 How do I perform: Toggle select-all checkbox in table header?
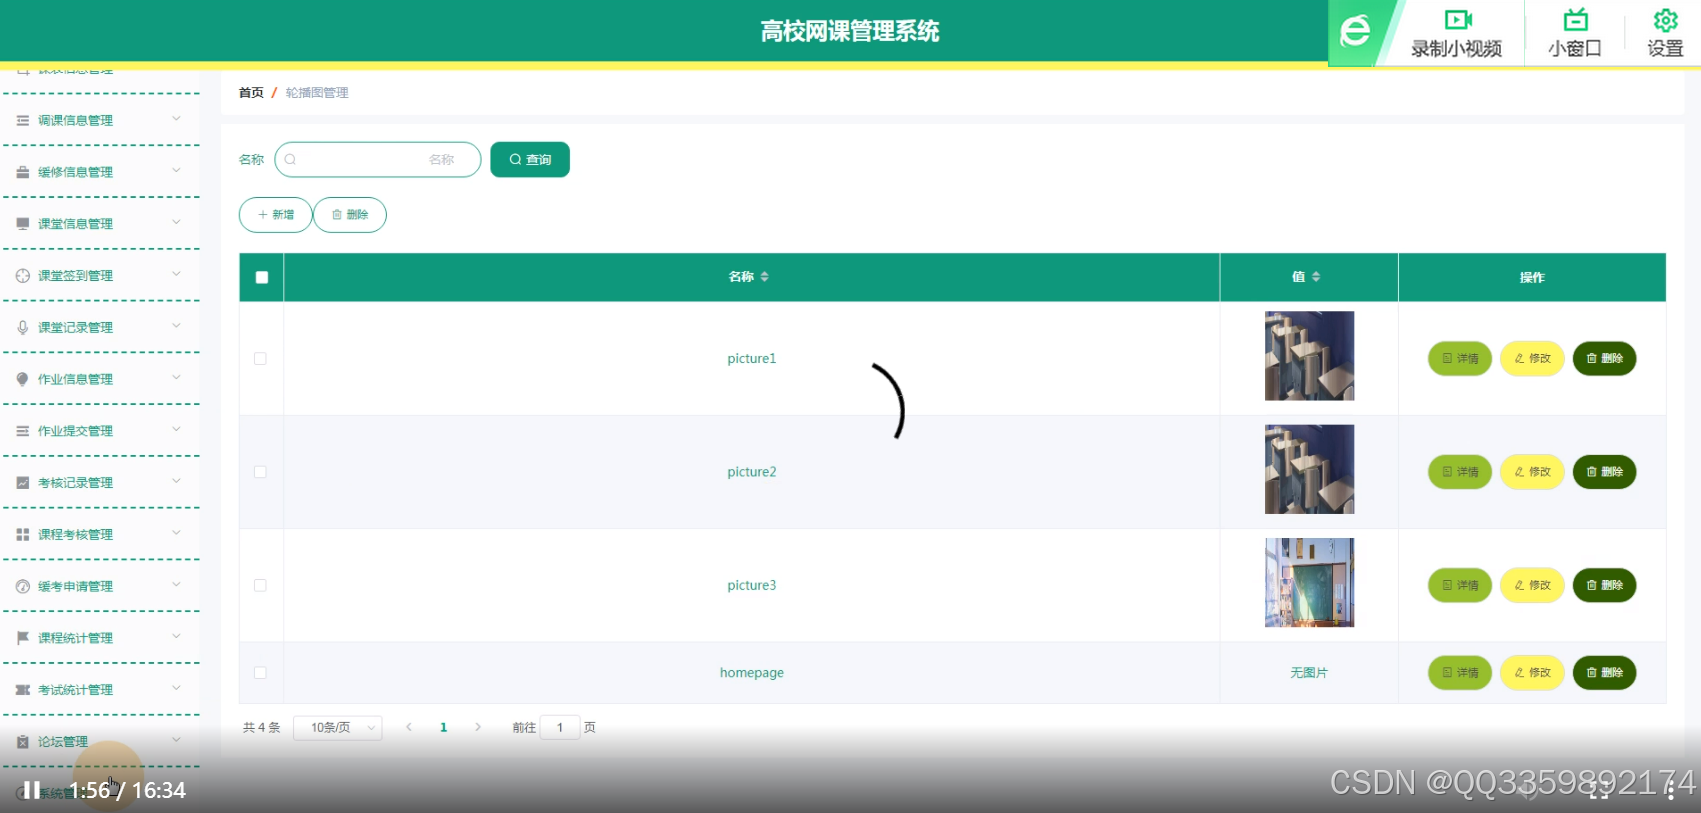click(262, 277)
